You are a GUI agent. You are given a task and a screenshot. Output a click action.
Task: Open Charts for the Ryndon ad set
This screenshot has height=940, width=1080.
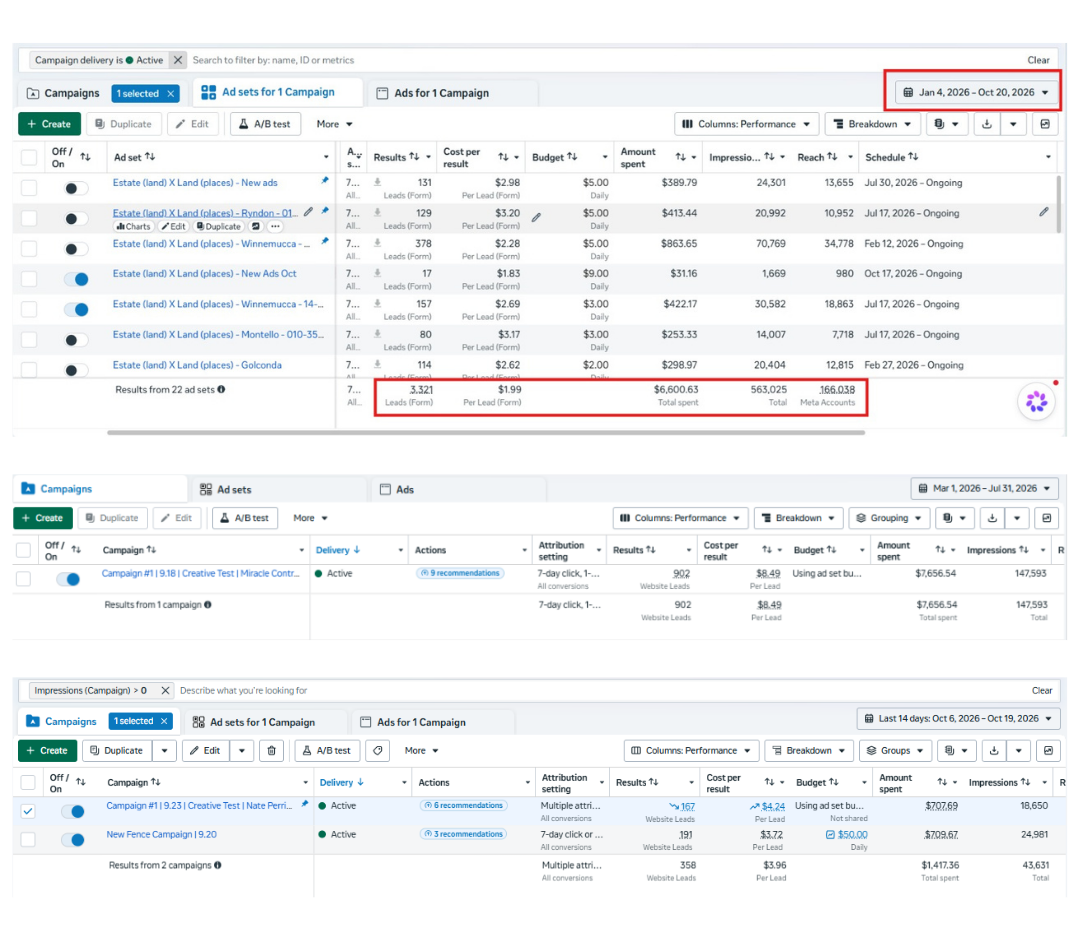(x=133, y=227)
